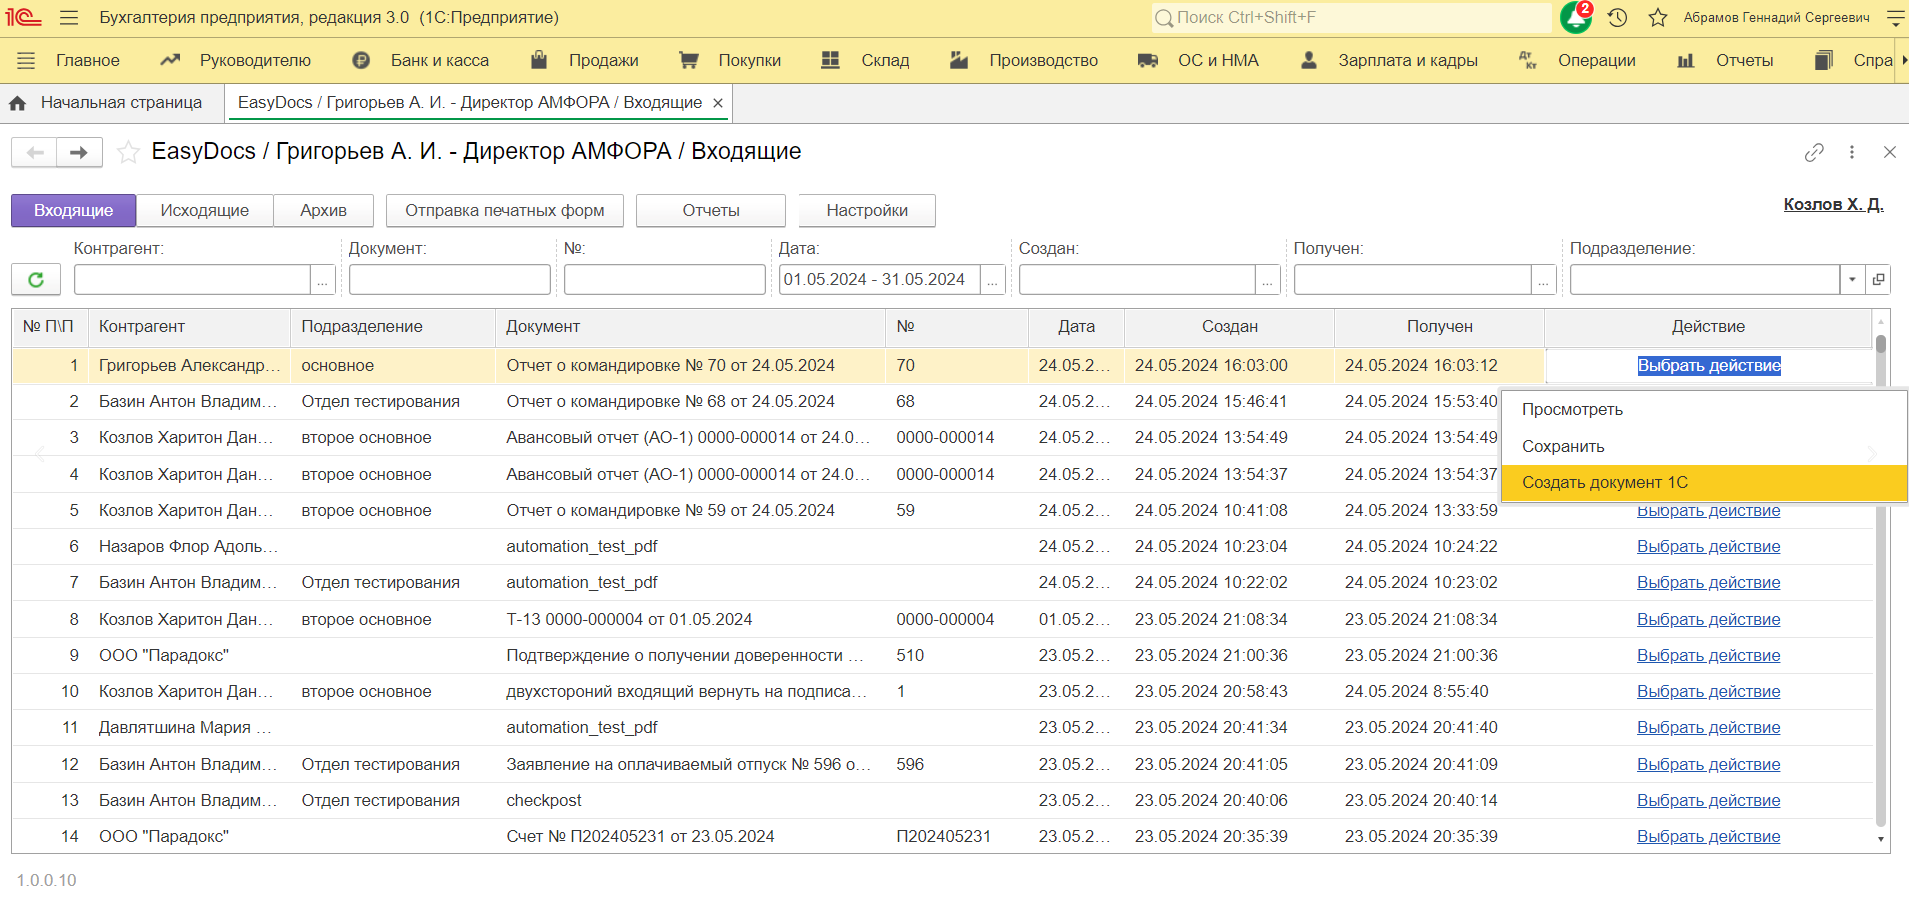Click the home icon for Начальная страница

coord(18,103)
